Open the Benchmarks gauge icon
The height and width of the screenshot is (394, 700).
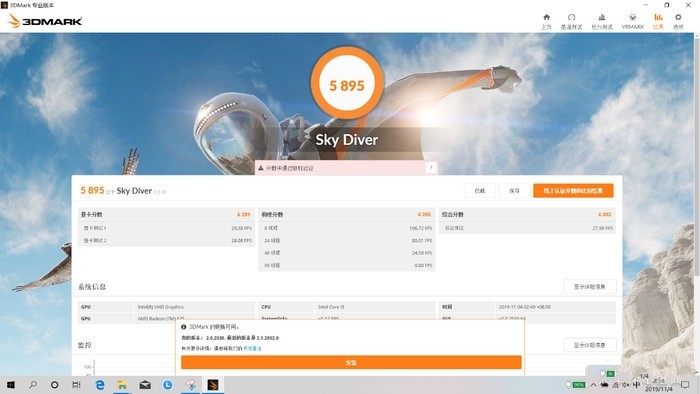(x=571, y=21)
